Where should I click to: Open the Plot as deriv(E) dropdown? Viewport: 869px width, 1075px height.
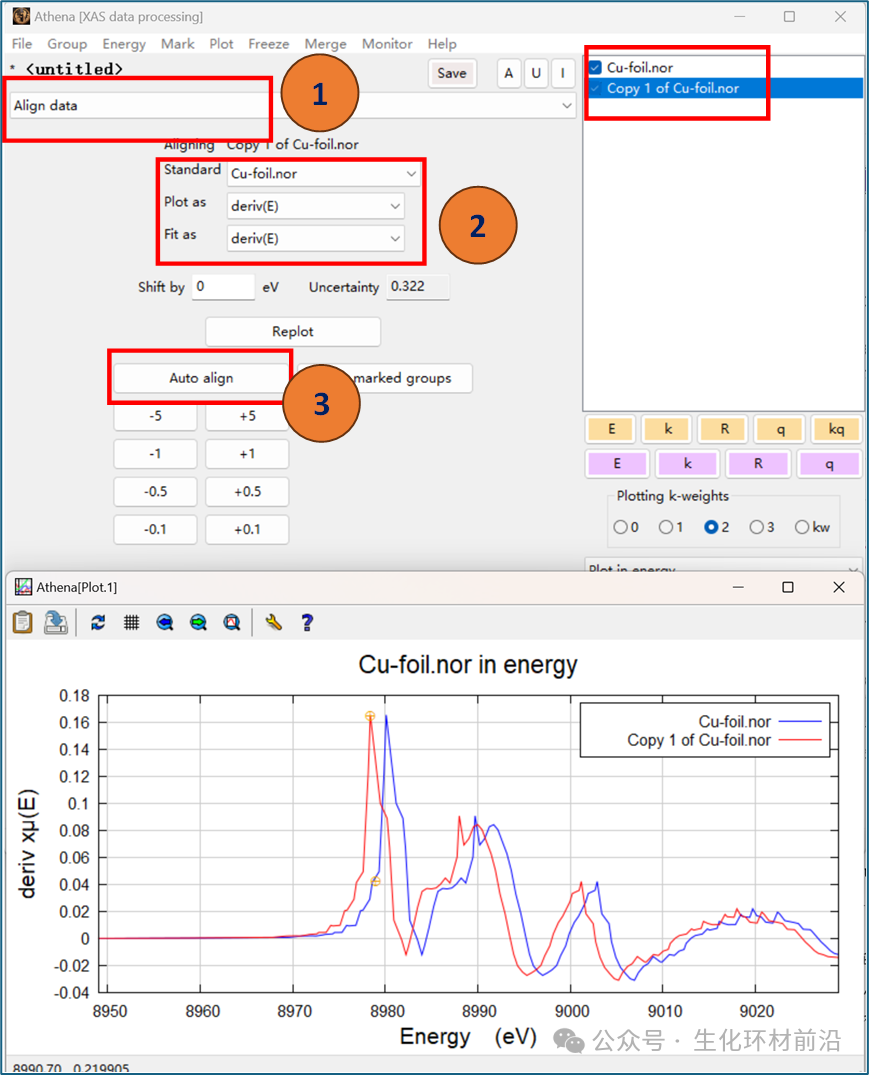coord(315,206)
